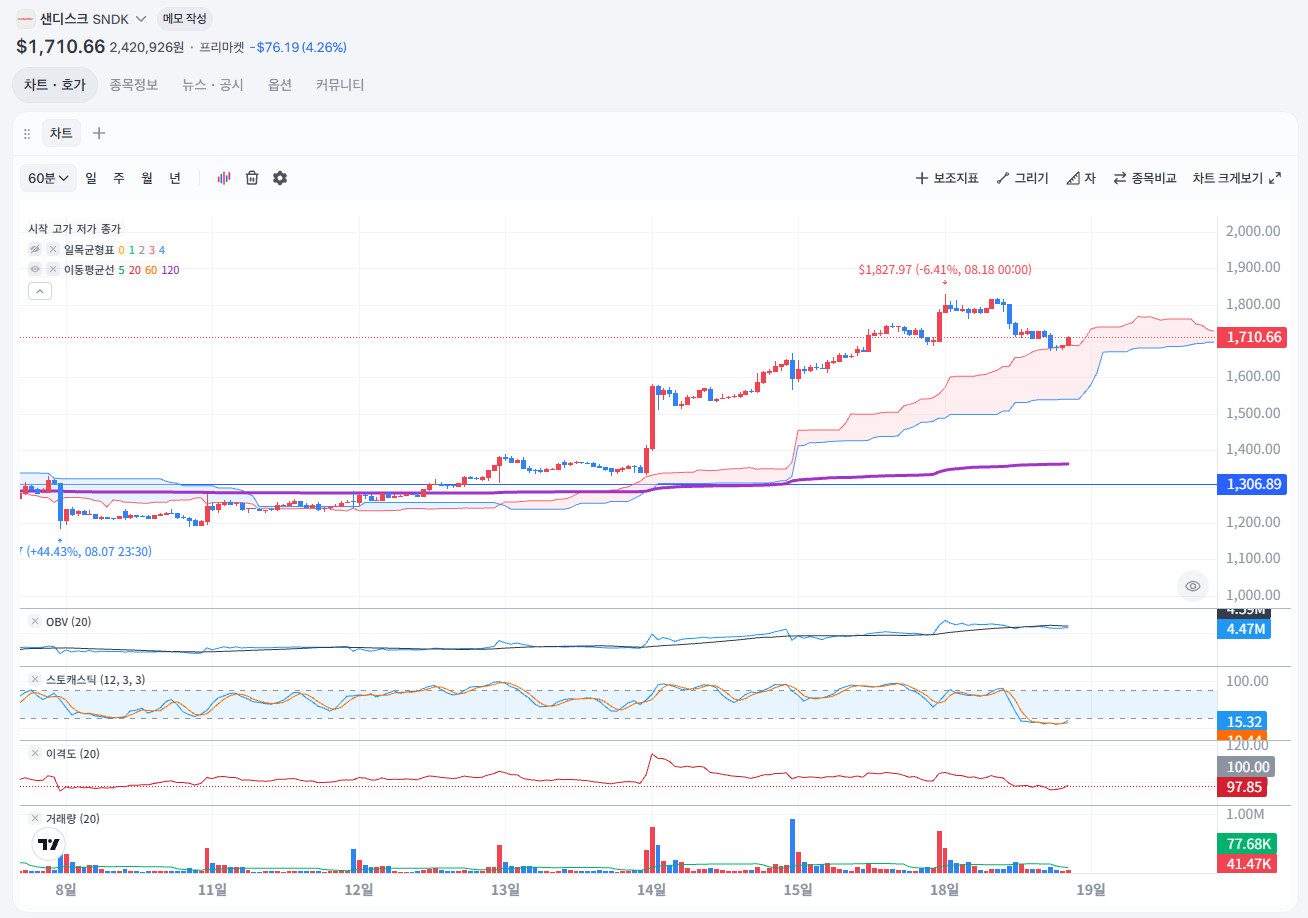
Task: Open the 60분 interval dropdown
Action: pos(48,178)
